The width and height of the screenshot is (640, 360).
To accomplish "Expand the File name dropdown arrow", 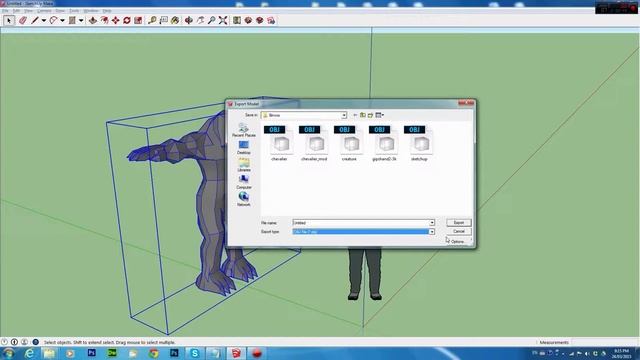I will click(x=432, y=223).
